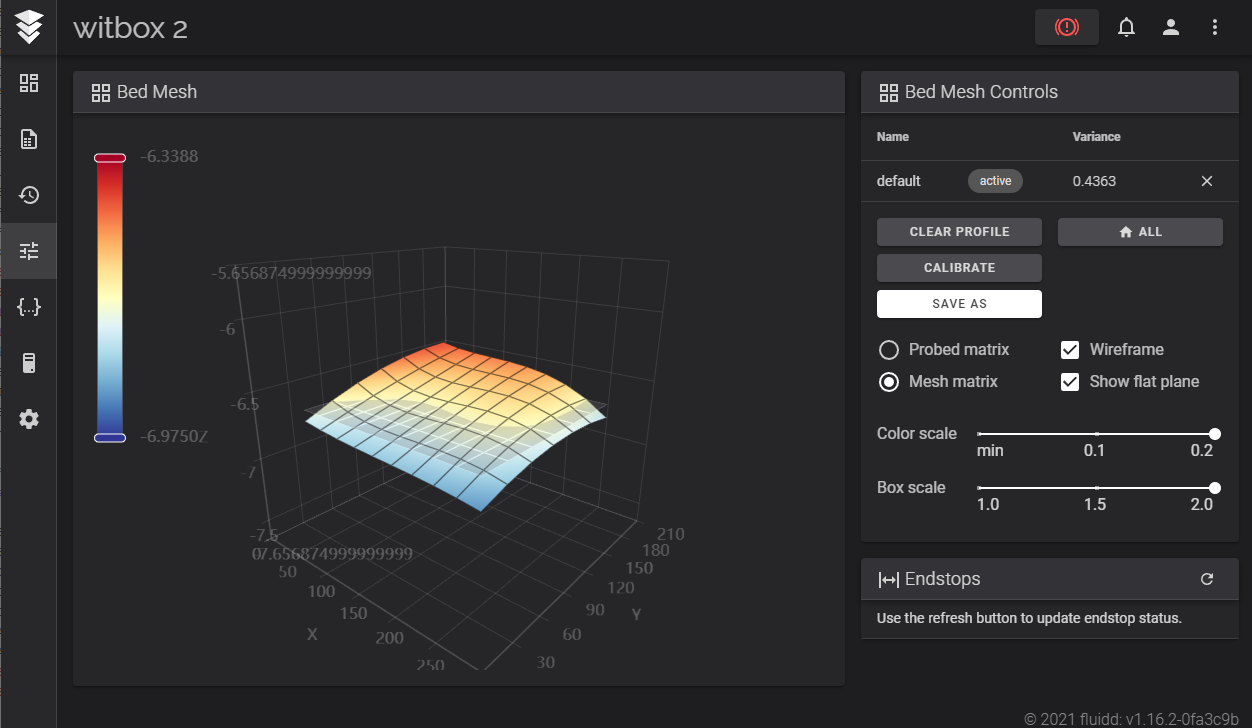Set the Box scale slider to 1.5

click(x=1097, y=488)
